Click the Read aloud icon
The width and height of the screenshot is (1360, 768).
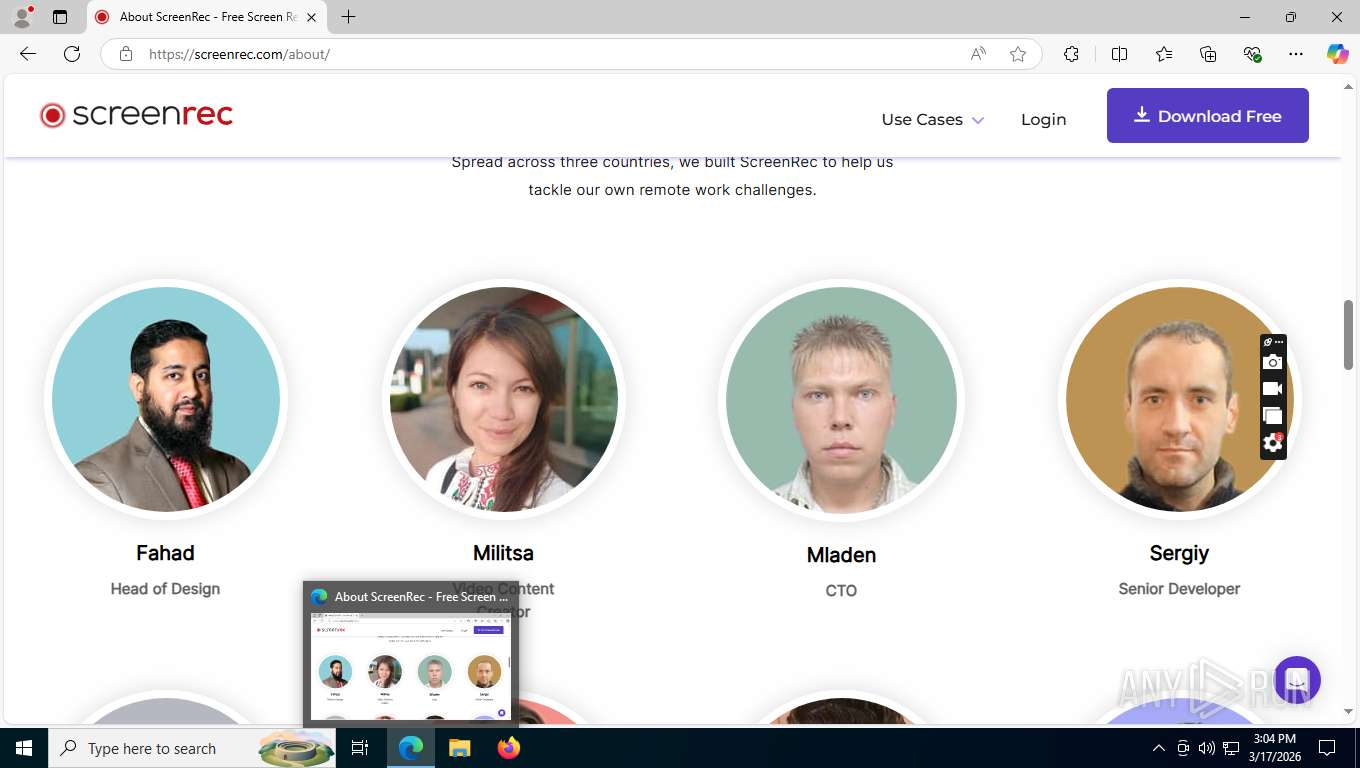[x=978, y=54]
